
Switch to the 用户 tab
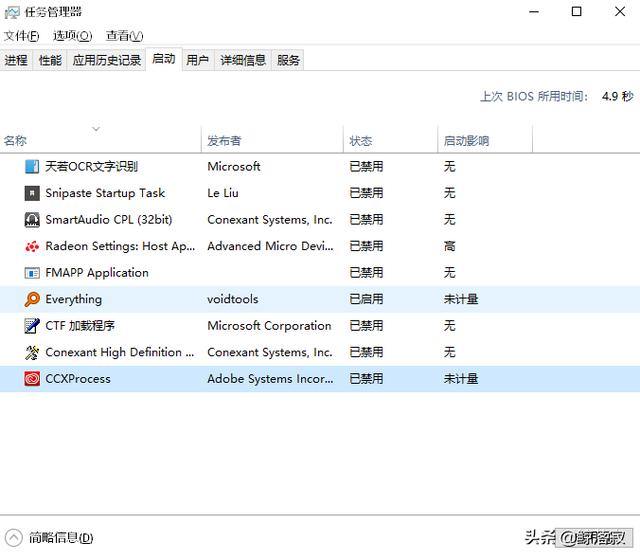coord(198,60)
